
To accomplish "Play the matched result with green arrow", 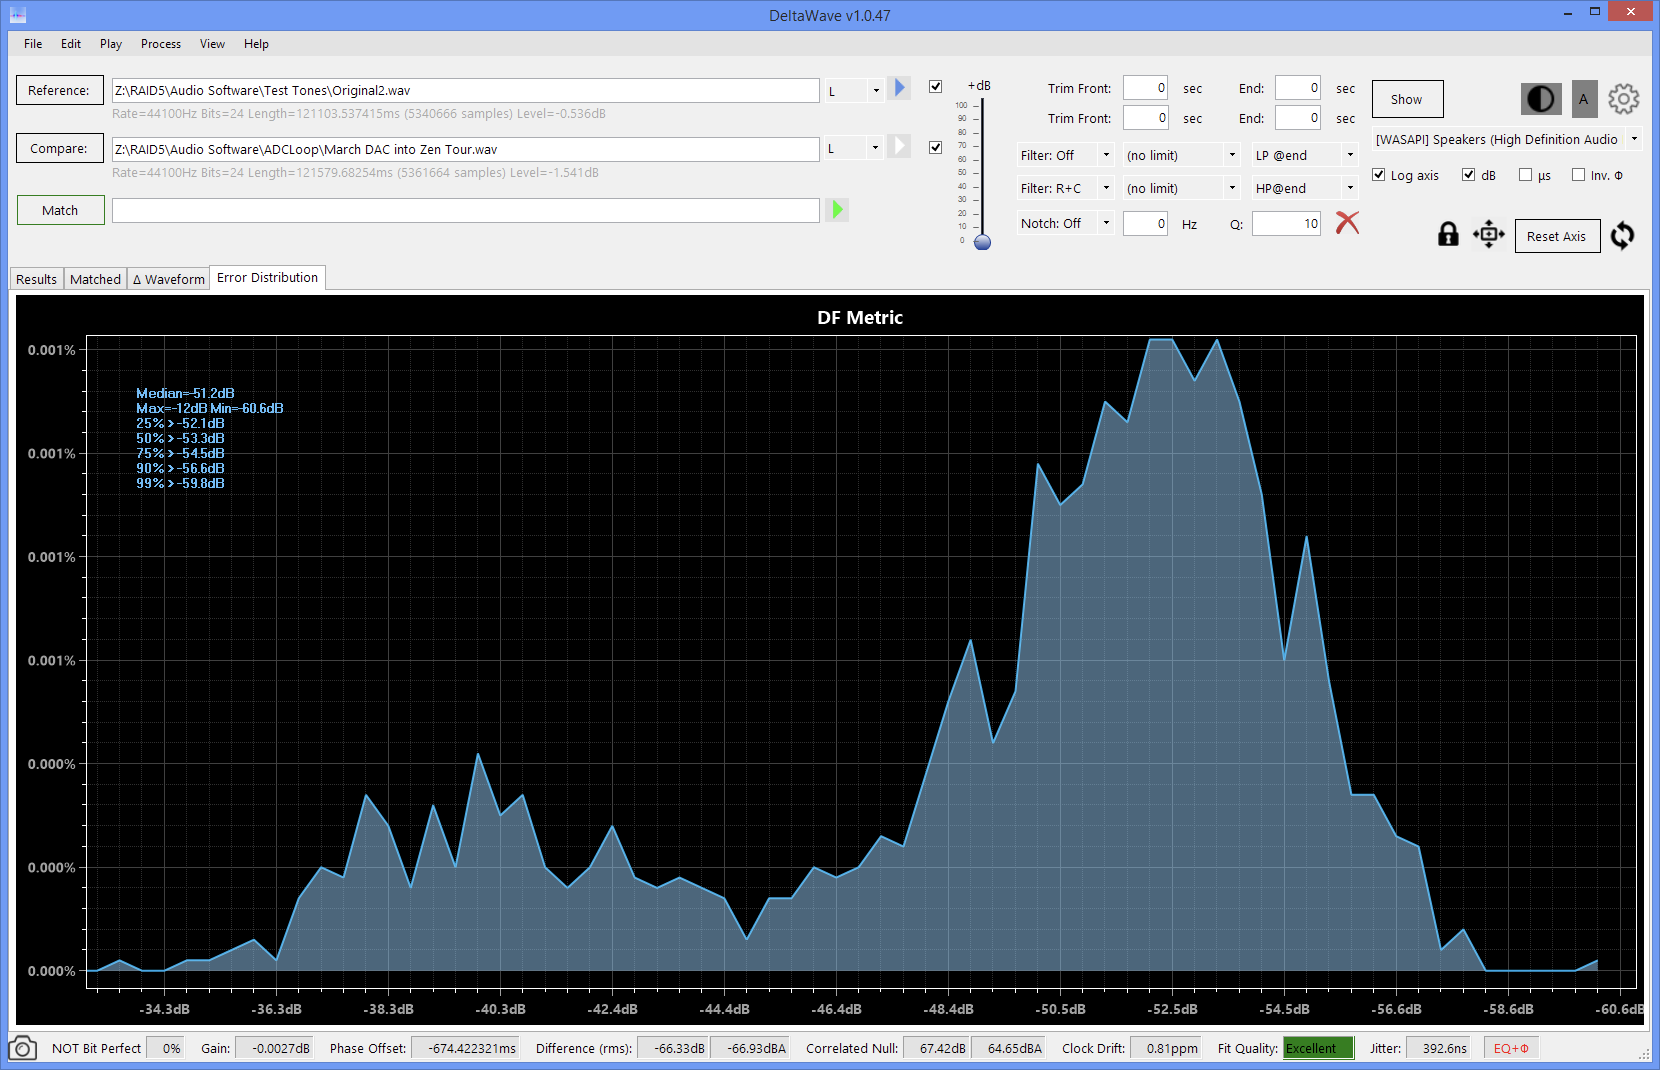I will [838, 209].
